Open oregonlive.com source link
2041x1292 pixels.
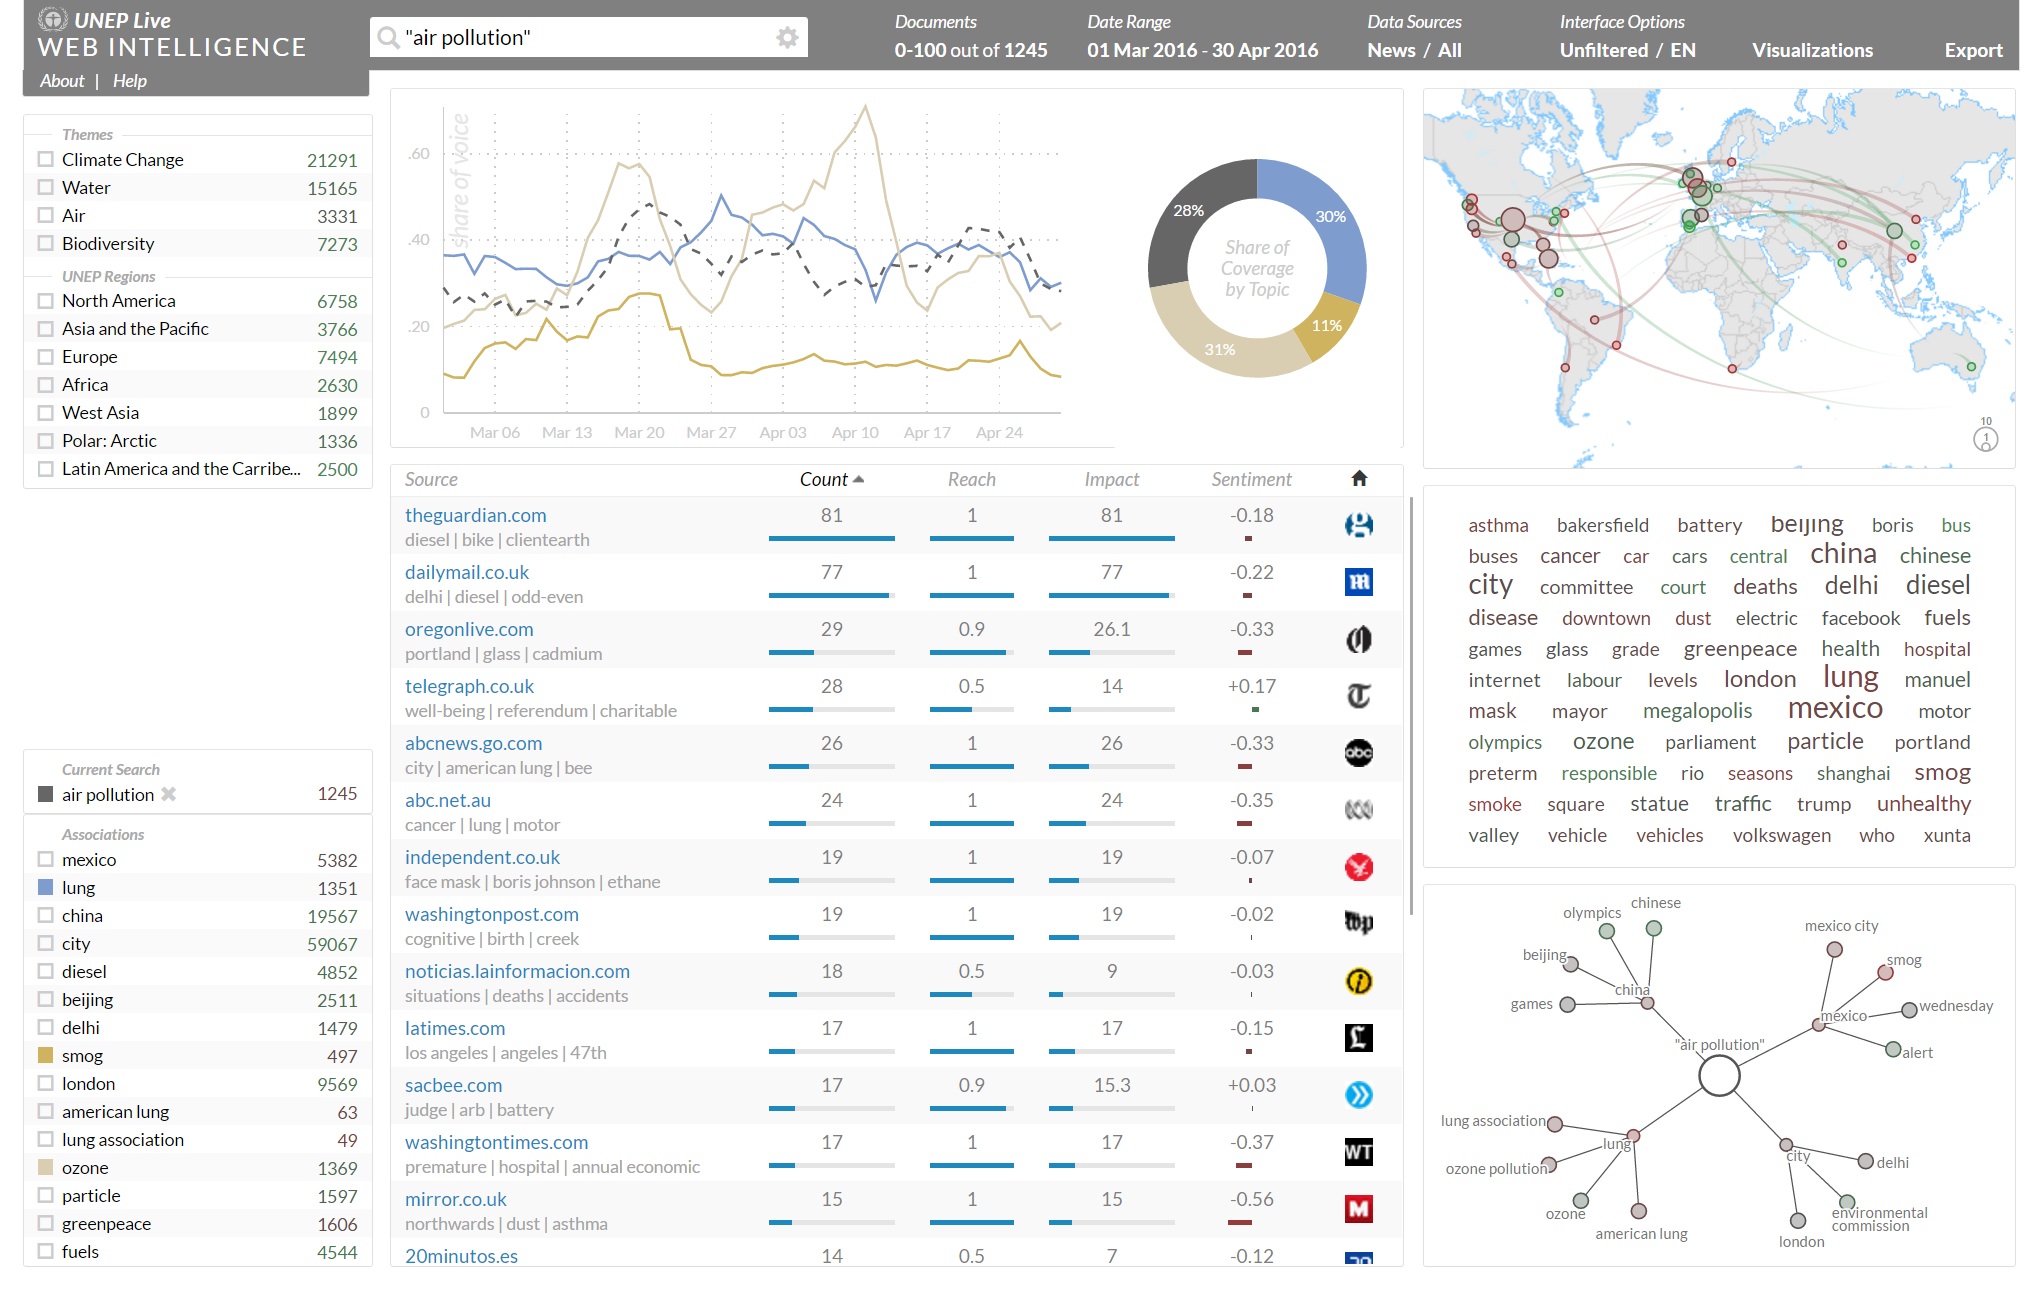(x=469, y=629)
